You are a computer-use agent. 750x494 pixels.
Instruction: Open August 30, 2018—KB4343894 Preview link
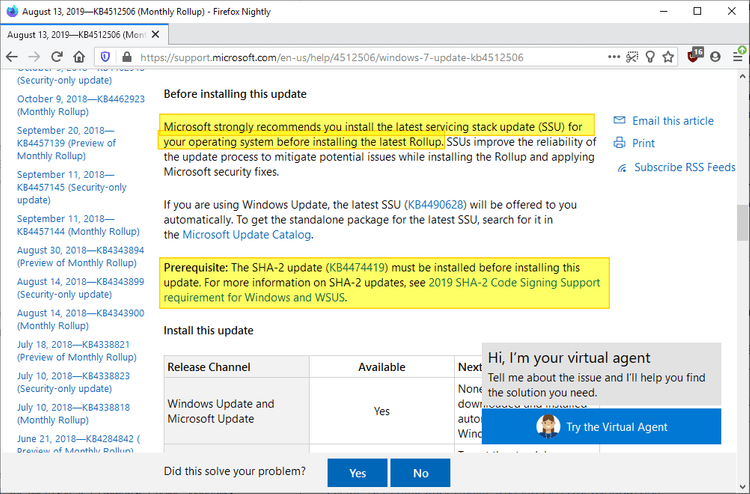[80, 256]
